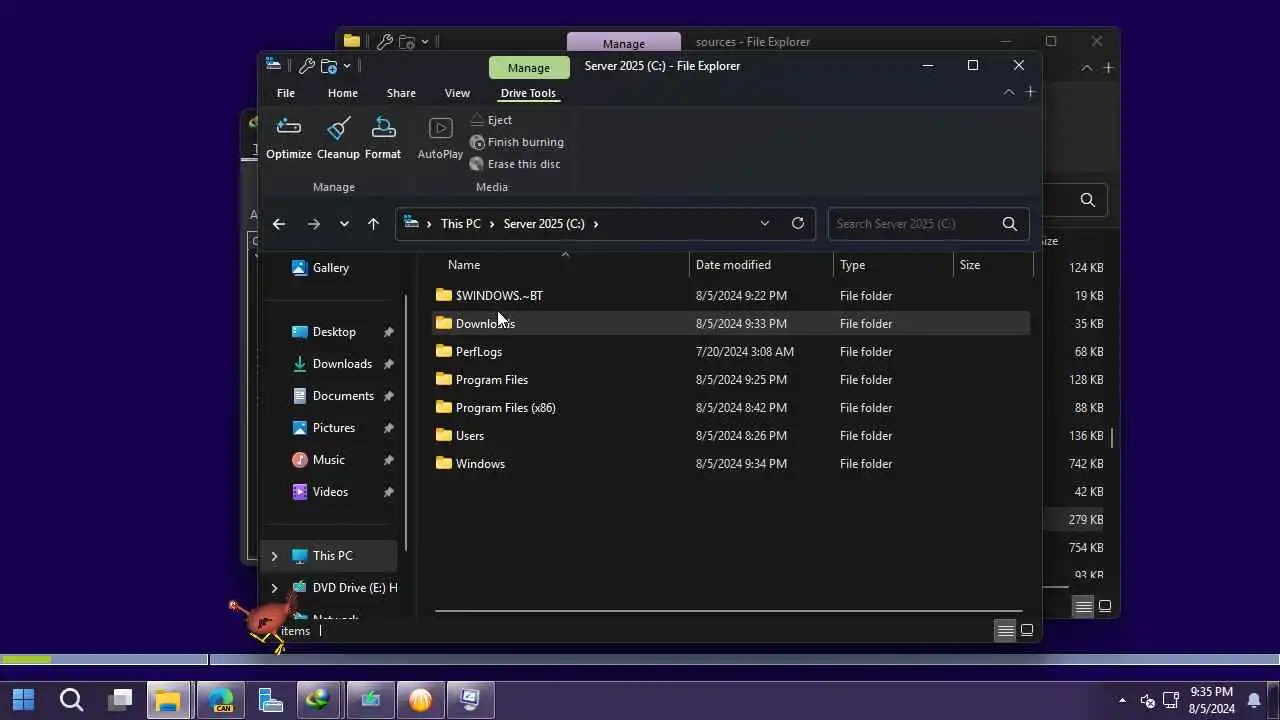
Task: Collapse the ribbon with the chevron
Action: click(1009, 92)
